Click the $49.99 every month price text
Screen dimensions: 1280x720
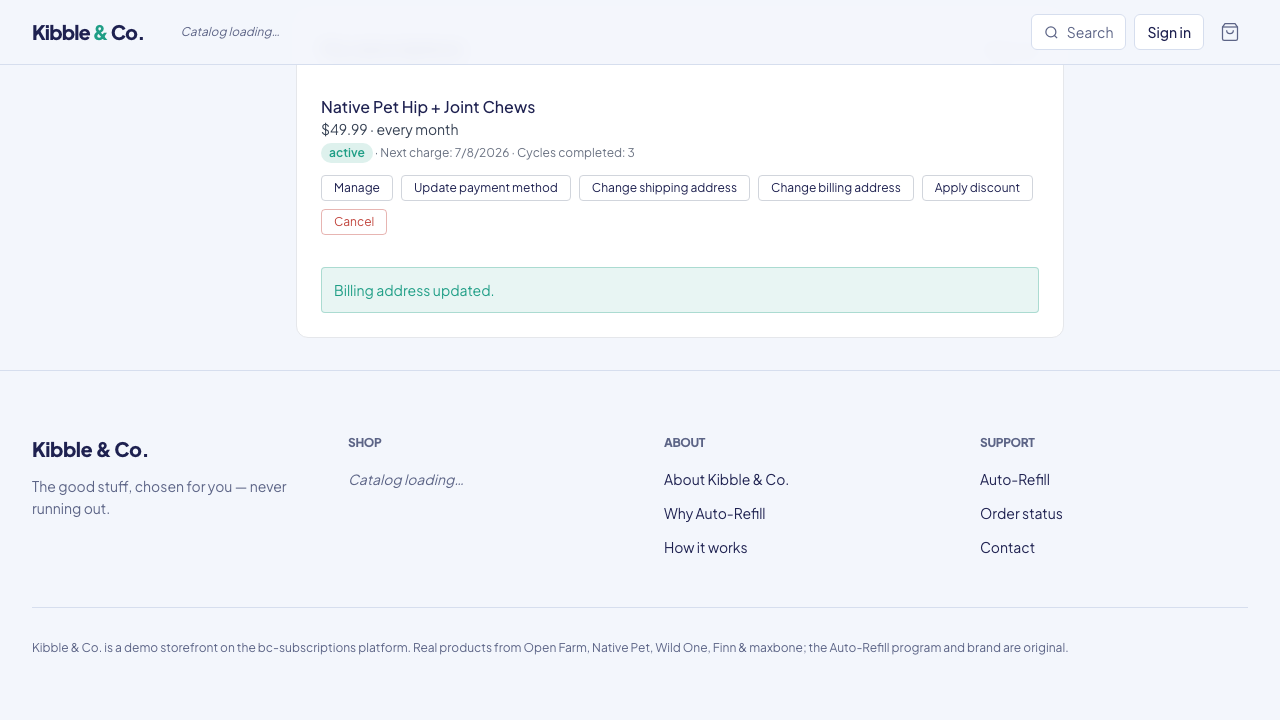pyautogui.click(x=390, y=130)
